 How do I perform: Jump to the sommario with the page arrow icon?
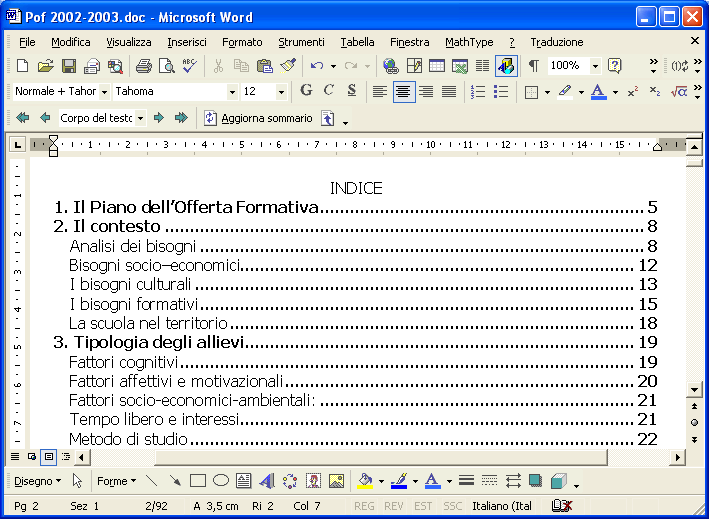[328, 118]
